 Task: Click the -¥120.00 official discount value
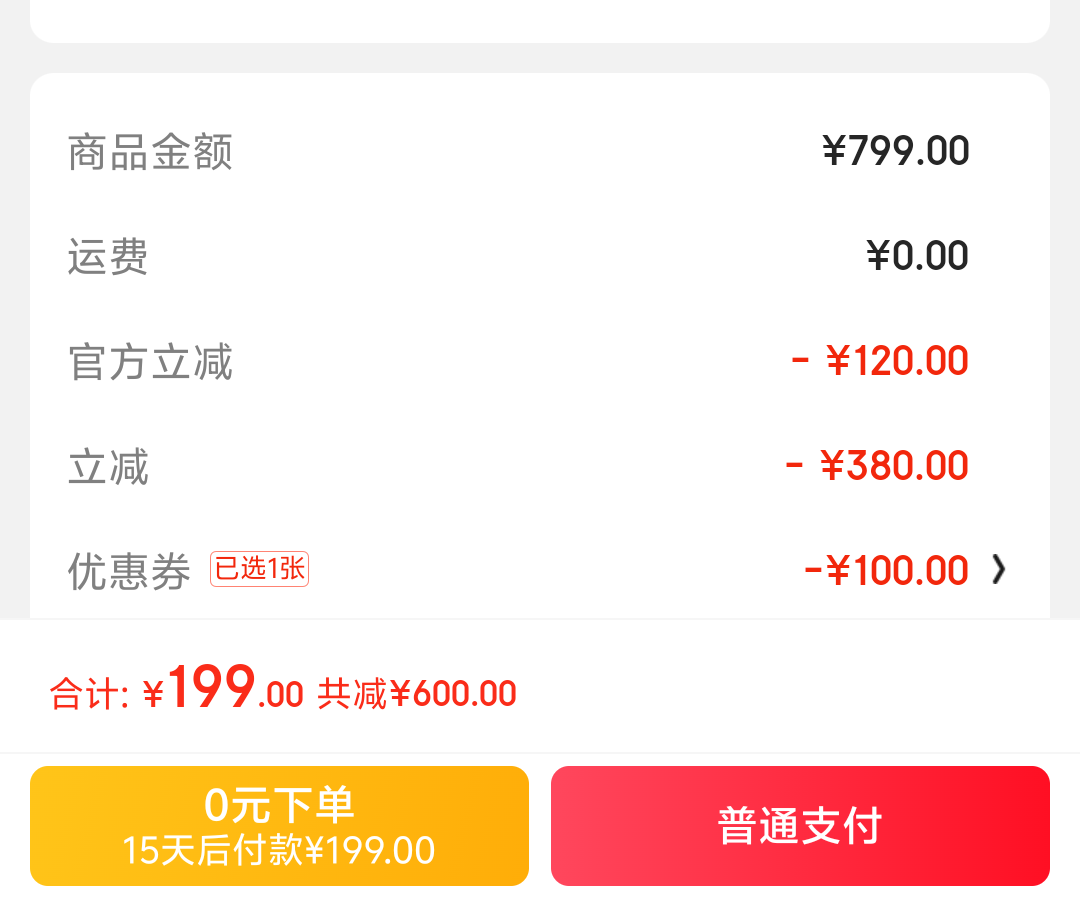[880, 360]
